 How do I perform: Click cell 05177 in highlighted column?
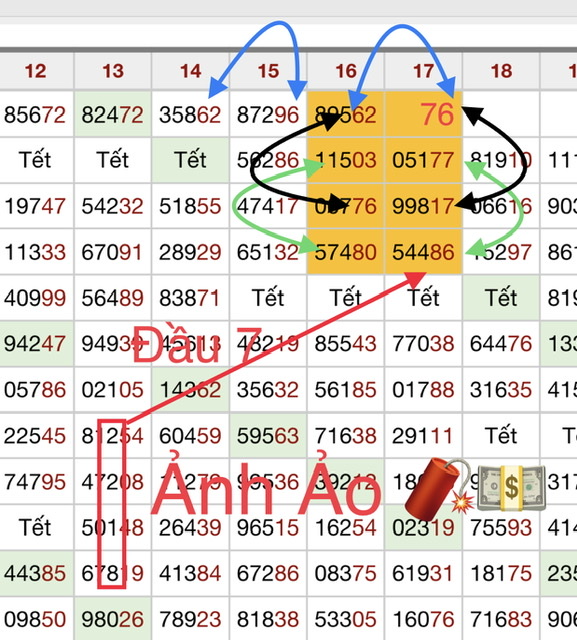[424, 160]
